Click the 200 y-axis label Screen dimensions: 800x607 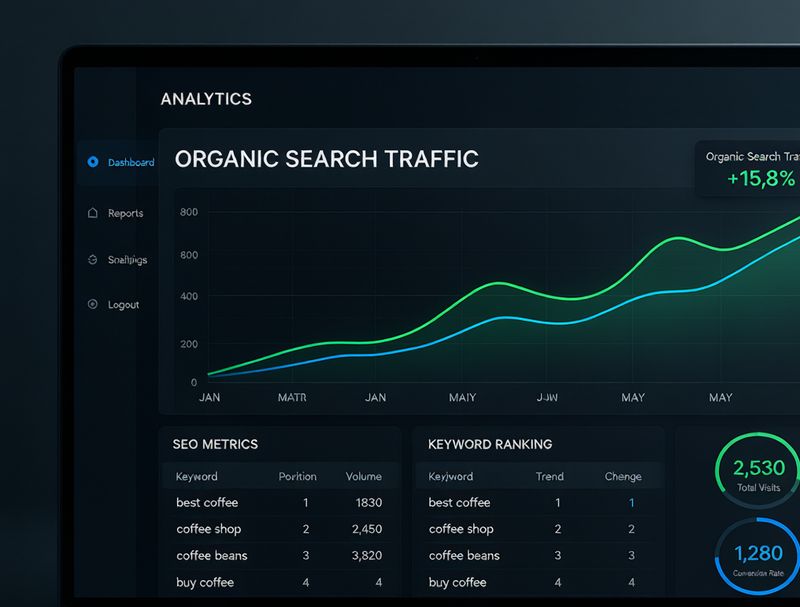[x=189, y=344]
